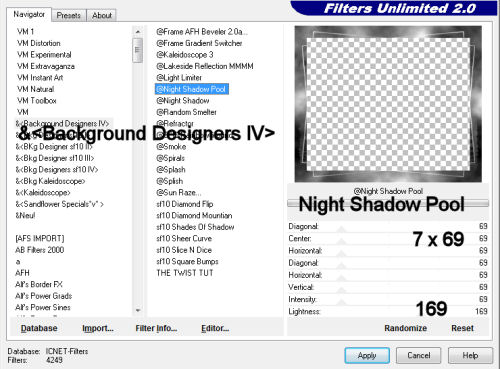Click the Night Shadow Pool preview image
Viewport: 500px width, 369px height.
pyautogui.click(x=388, y=104)
